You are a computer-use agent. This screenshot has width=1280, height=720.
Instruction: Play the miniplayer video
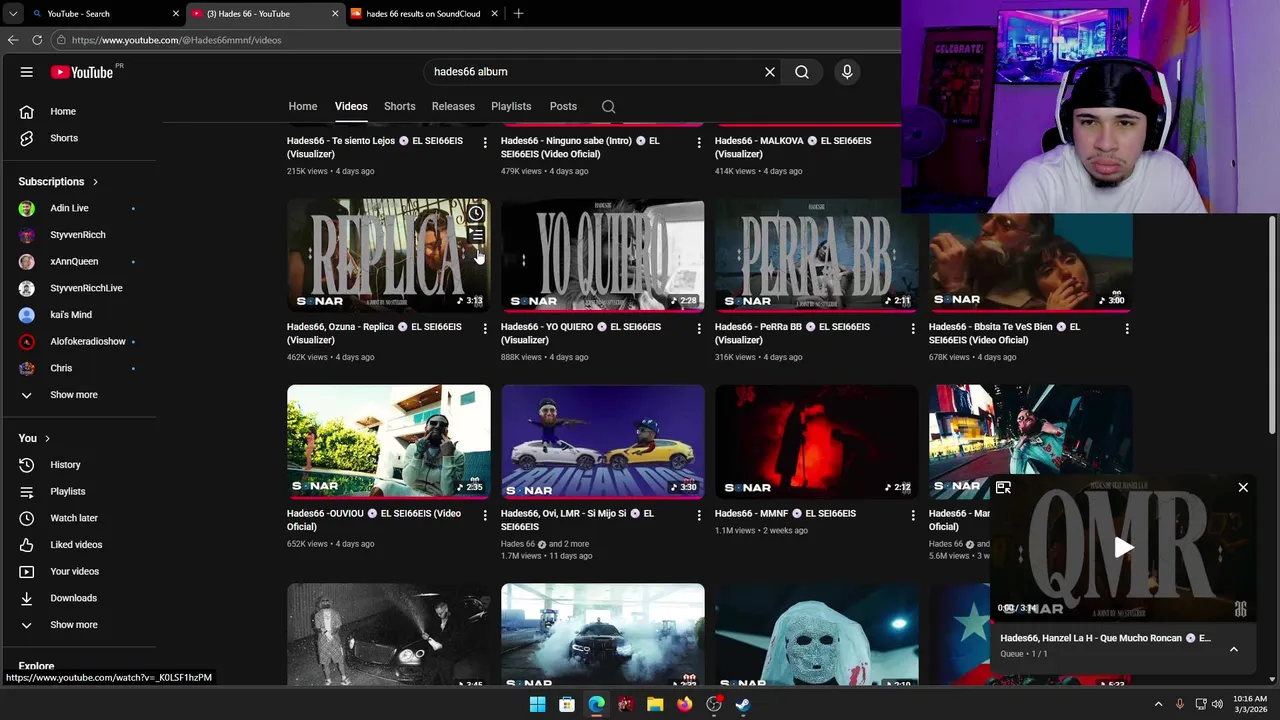tap(1124, 547)
